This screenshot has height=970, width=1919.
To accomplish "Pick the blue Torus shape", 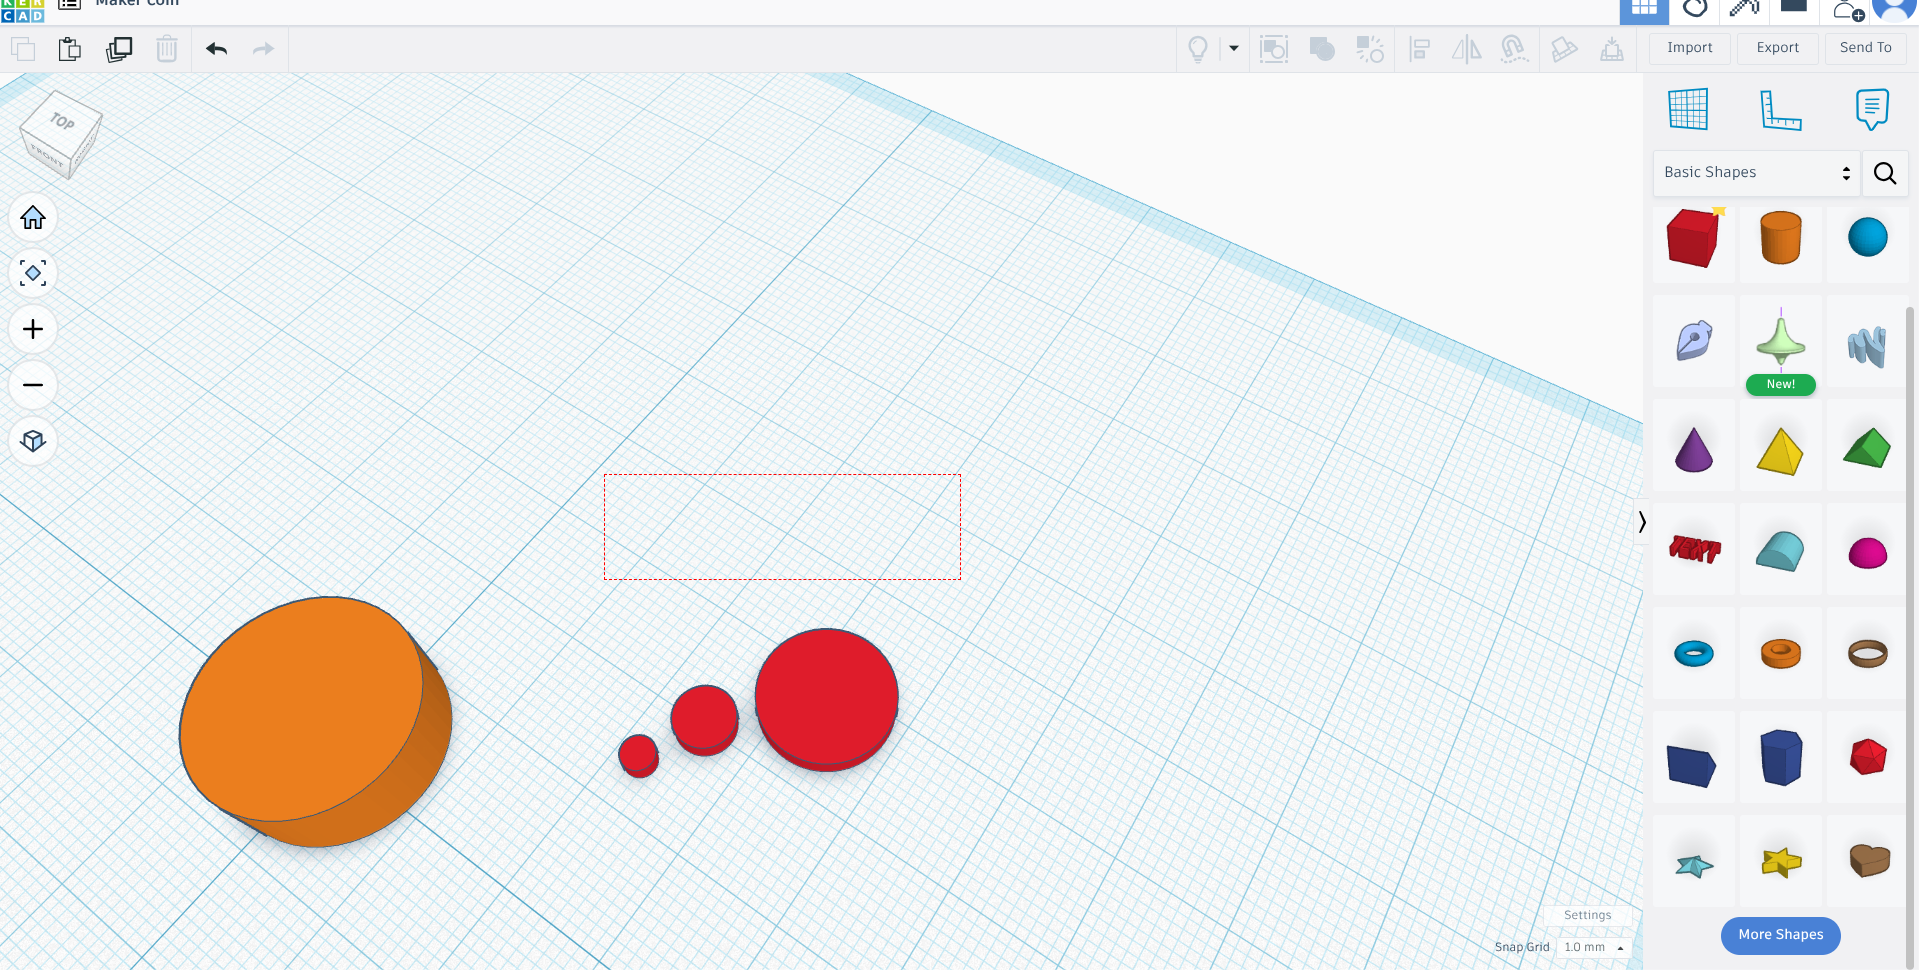I will tap(1693, 654).
